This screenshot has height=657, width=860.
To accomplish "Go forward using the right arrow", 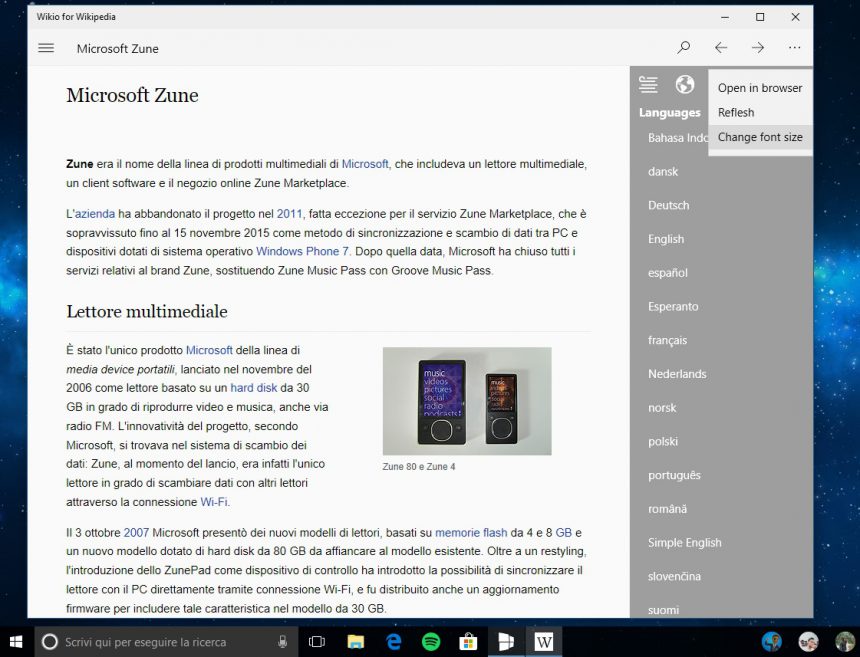I will point(757,47).
